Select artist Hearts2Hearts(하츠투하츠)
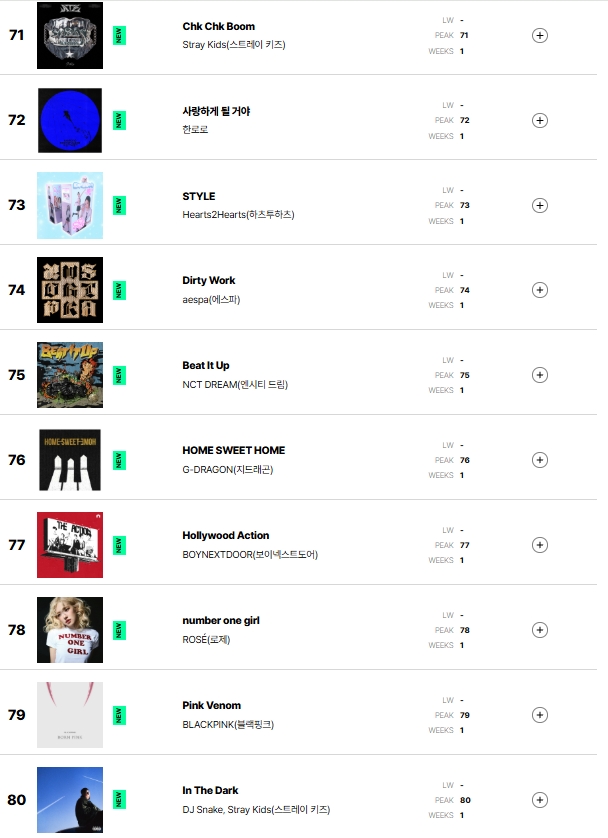 238,214
